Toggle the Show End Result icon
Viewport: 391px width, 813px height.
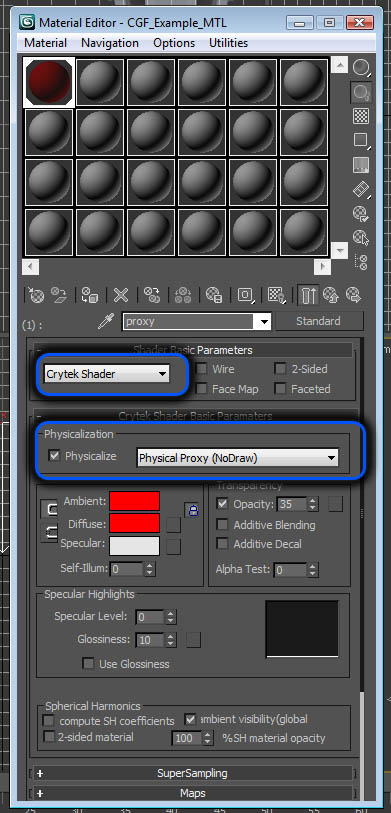(308, 296)
